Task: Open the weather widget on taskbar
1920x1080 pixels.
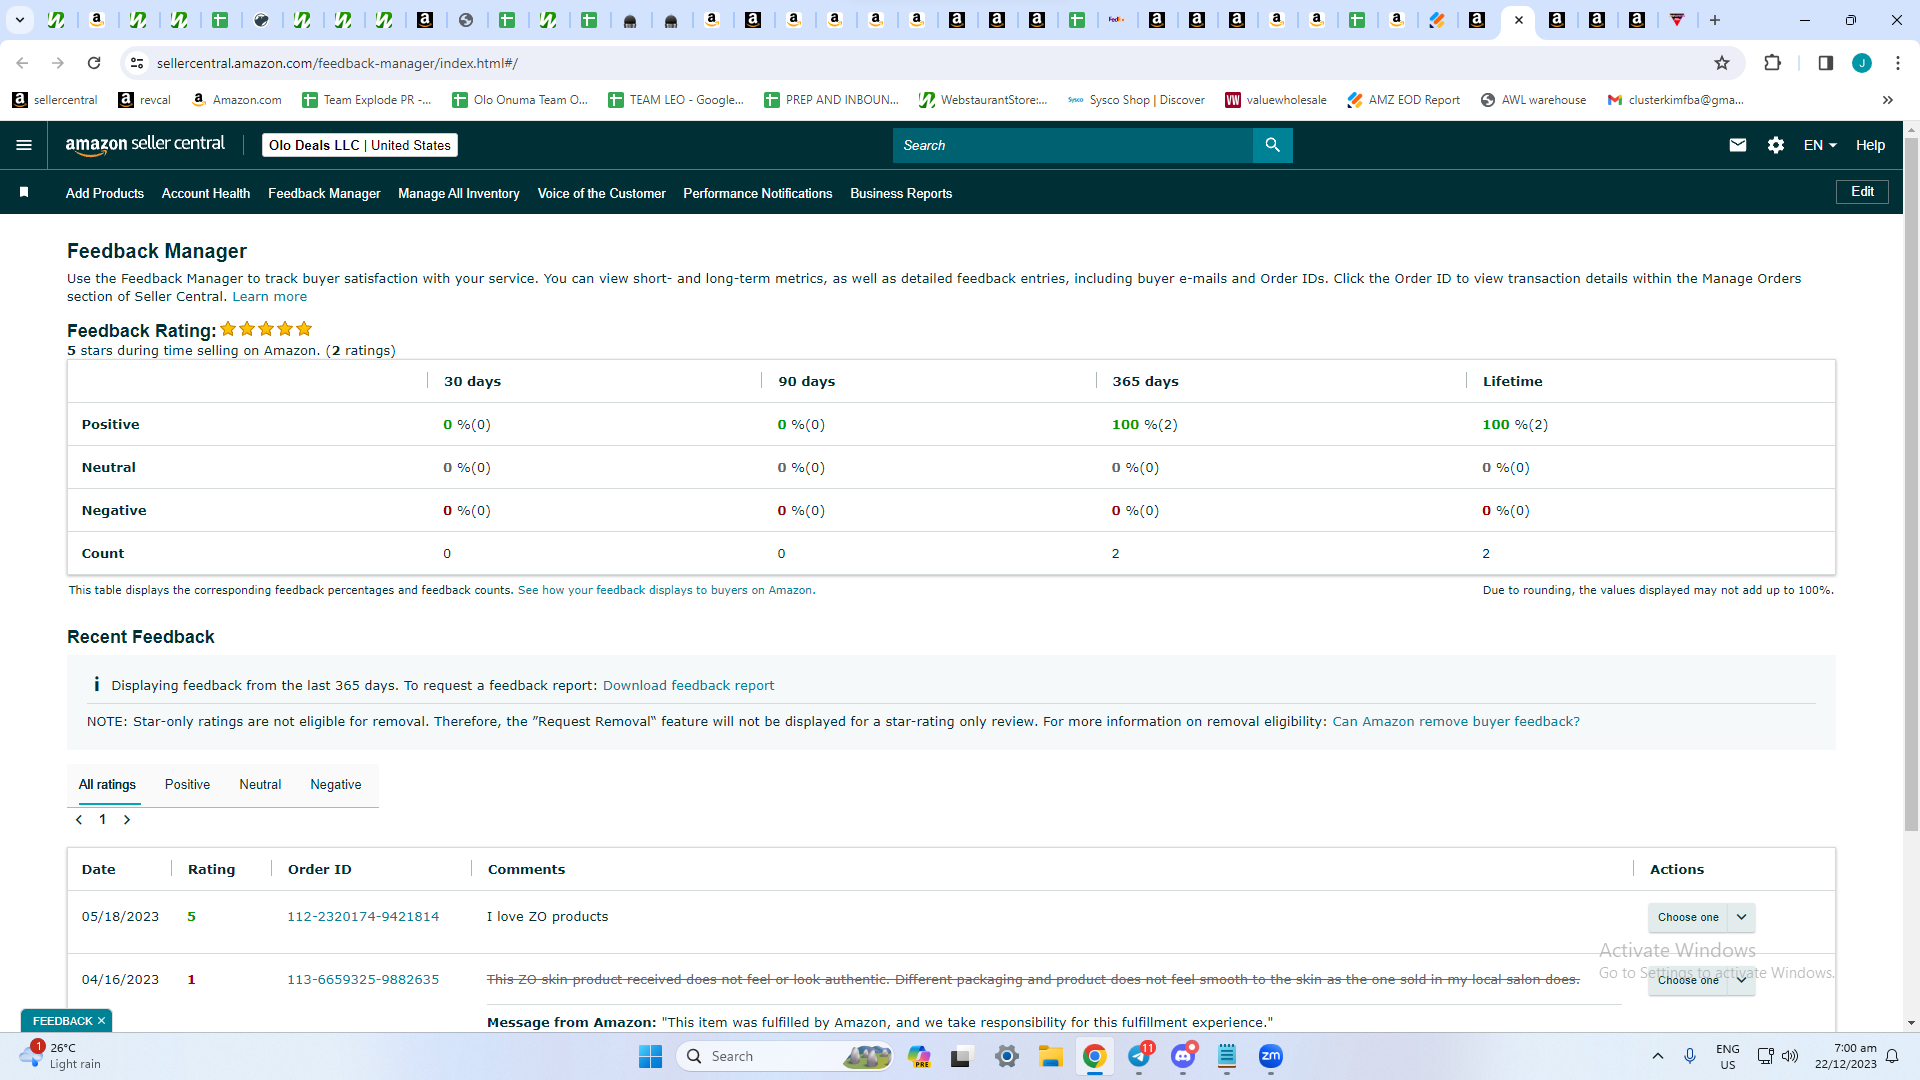Action: click(x=60, y=1056)
